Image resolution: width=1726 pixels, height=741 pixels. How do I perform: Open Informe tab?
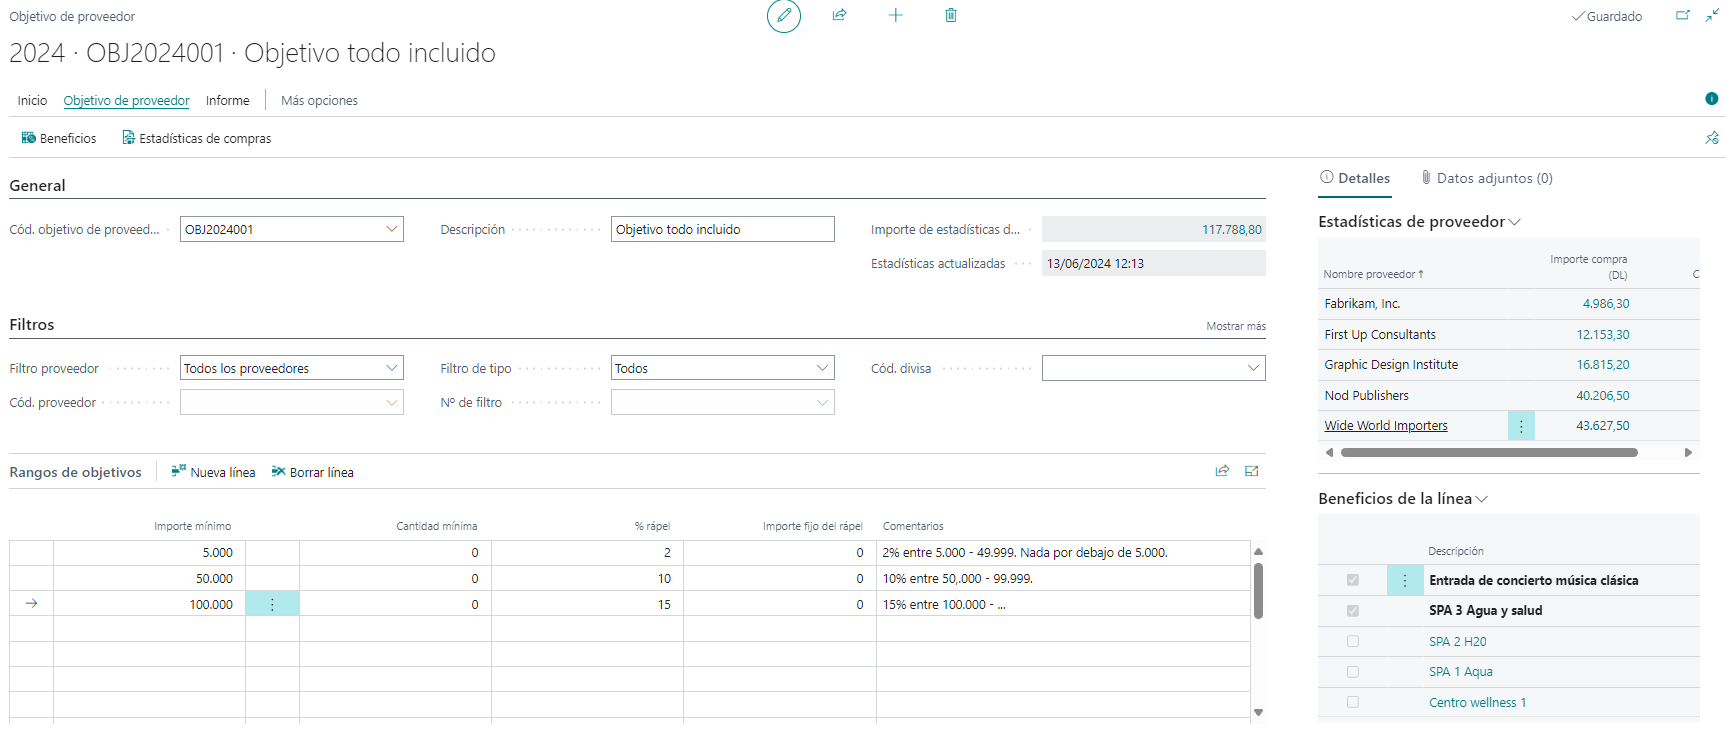click(x=228, y=100)
